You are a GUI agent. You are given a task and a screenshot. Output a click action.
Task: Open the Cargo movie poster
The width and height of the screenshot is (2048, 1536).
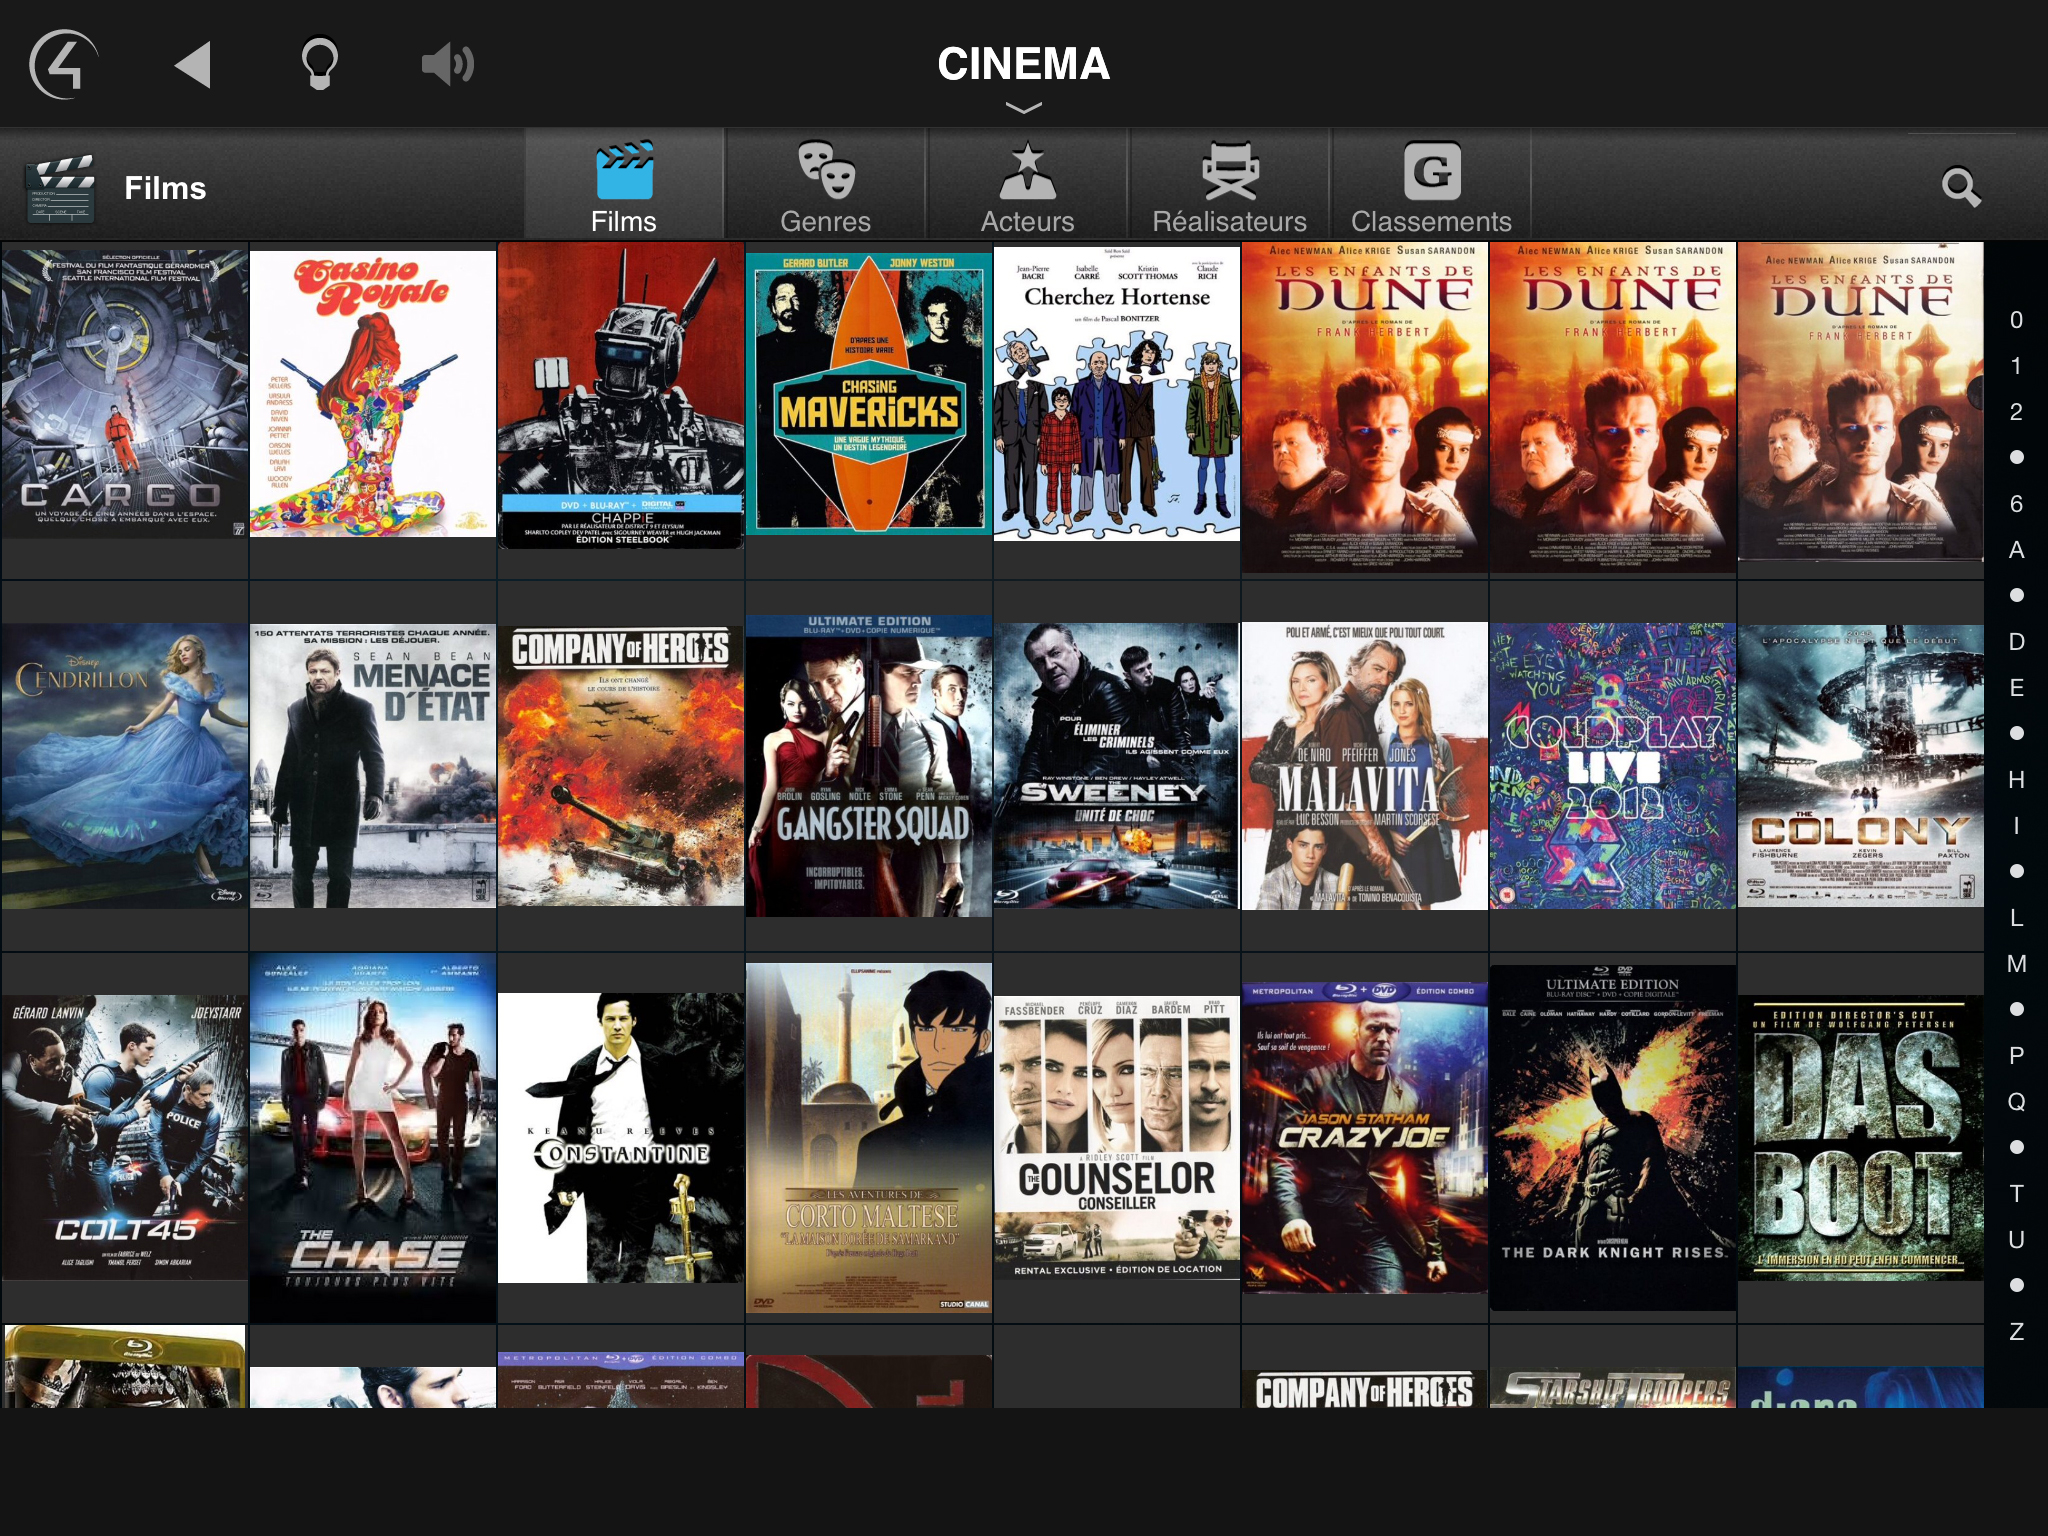pyautogui.click(x=125, y=395)
